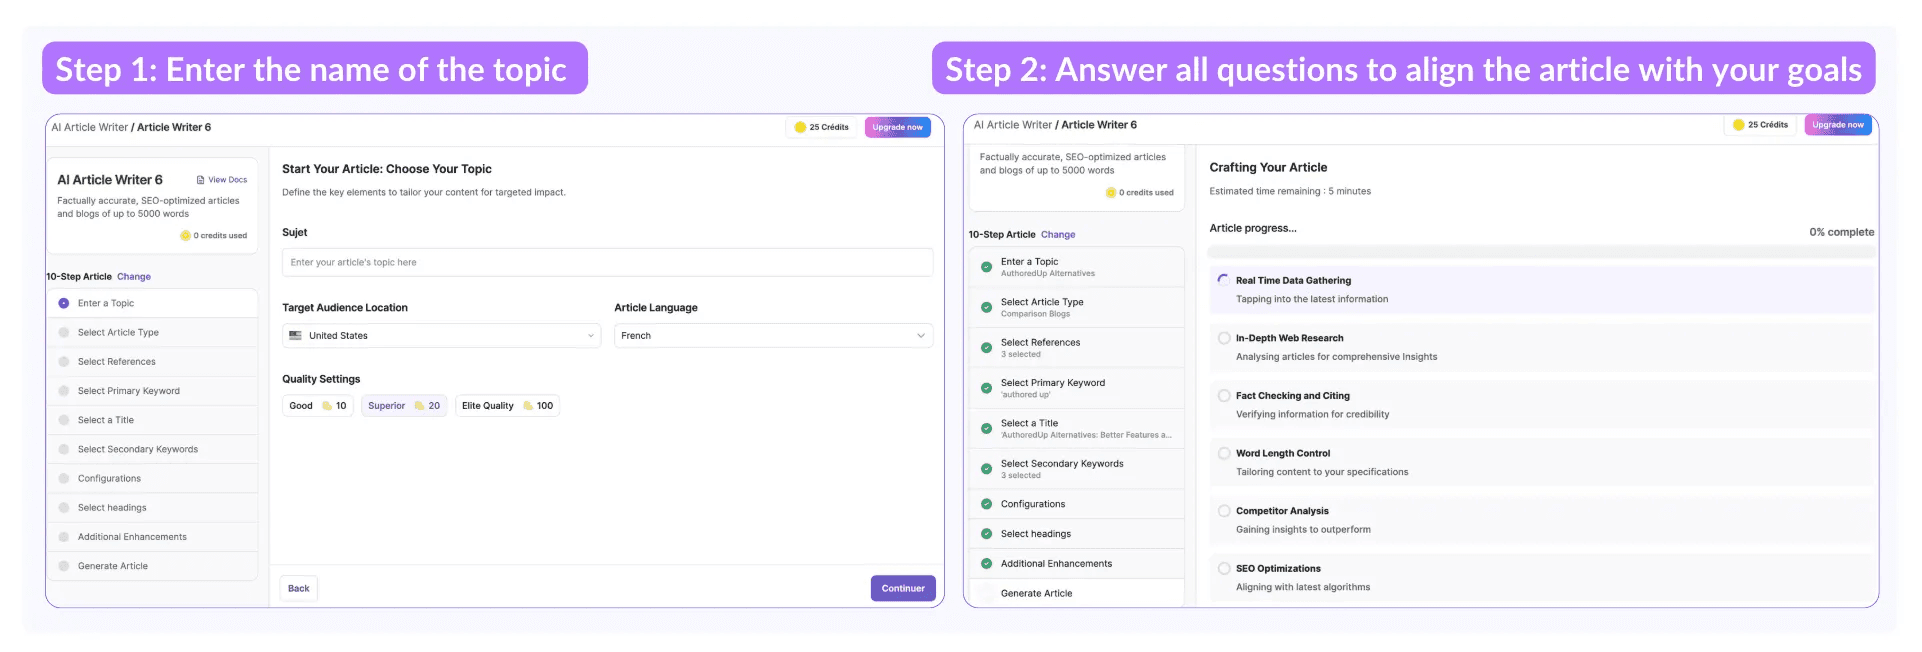The width and height of the screenshot is (1922, 652).
Task: Click the Sujet topic input field
Action: (x=608, y=263)
